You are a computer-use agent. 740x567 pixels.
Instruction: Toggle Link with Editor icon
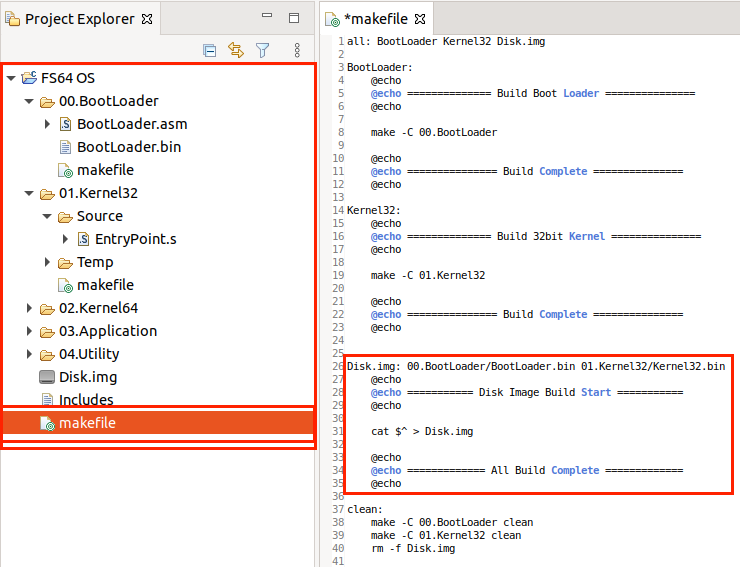(x=236, y=50)
